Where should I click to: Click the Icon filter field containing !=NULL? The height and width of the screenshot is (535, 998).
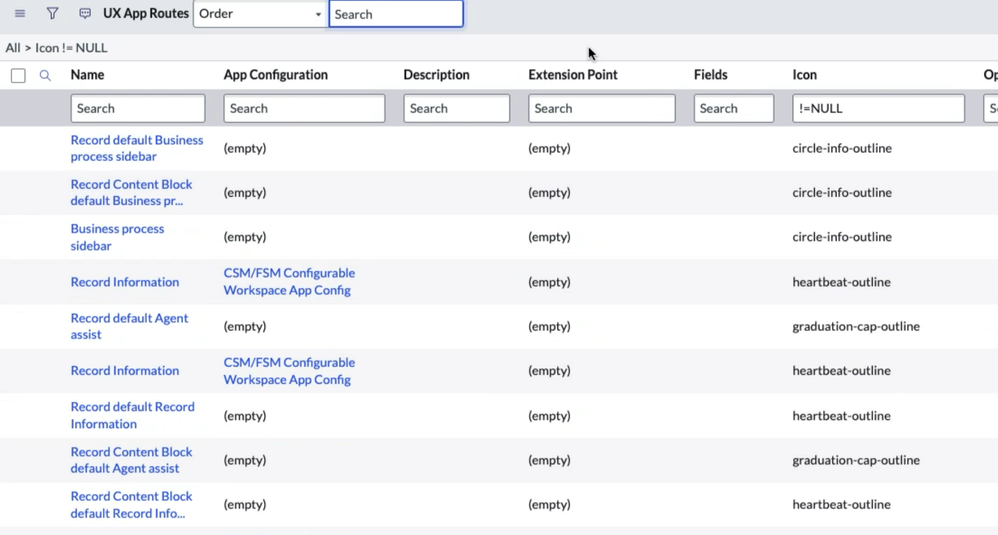coord(878,108)
